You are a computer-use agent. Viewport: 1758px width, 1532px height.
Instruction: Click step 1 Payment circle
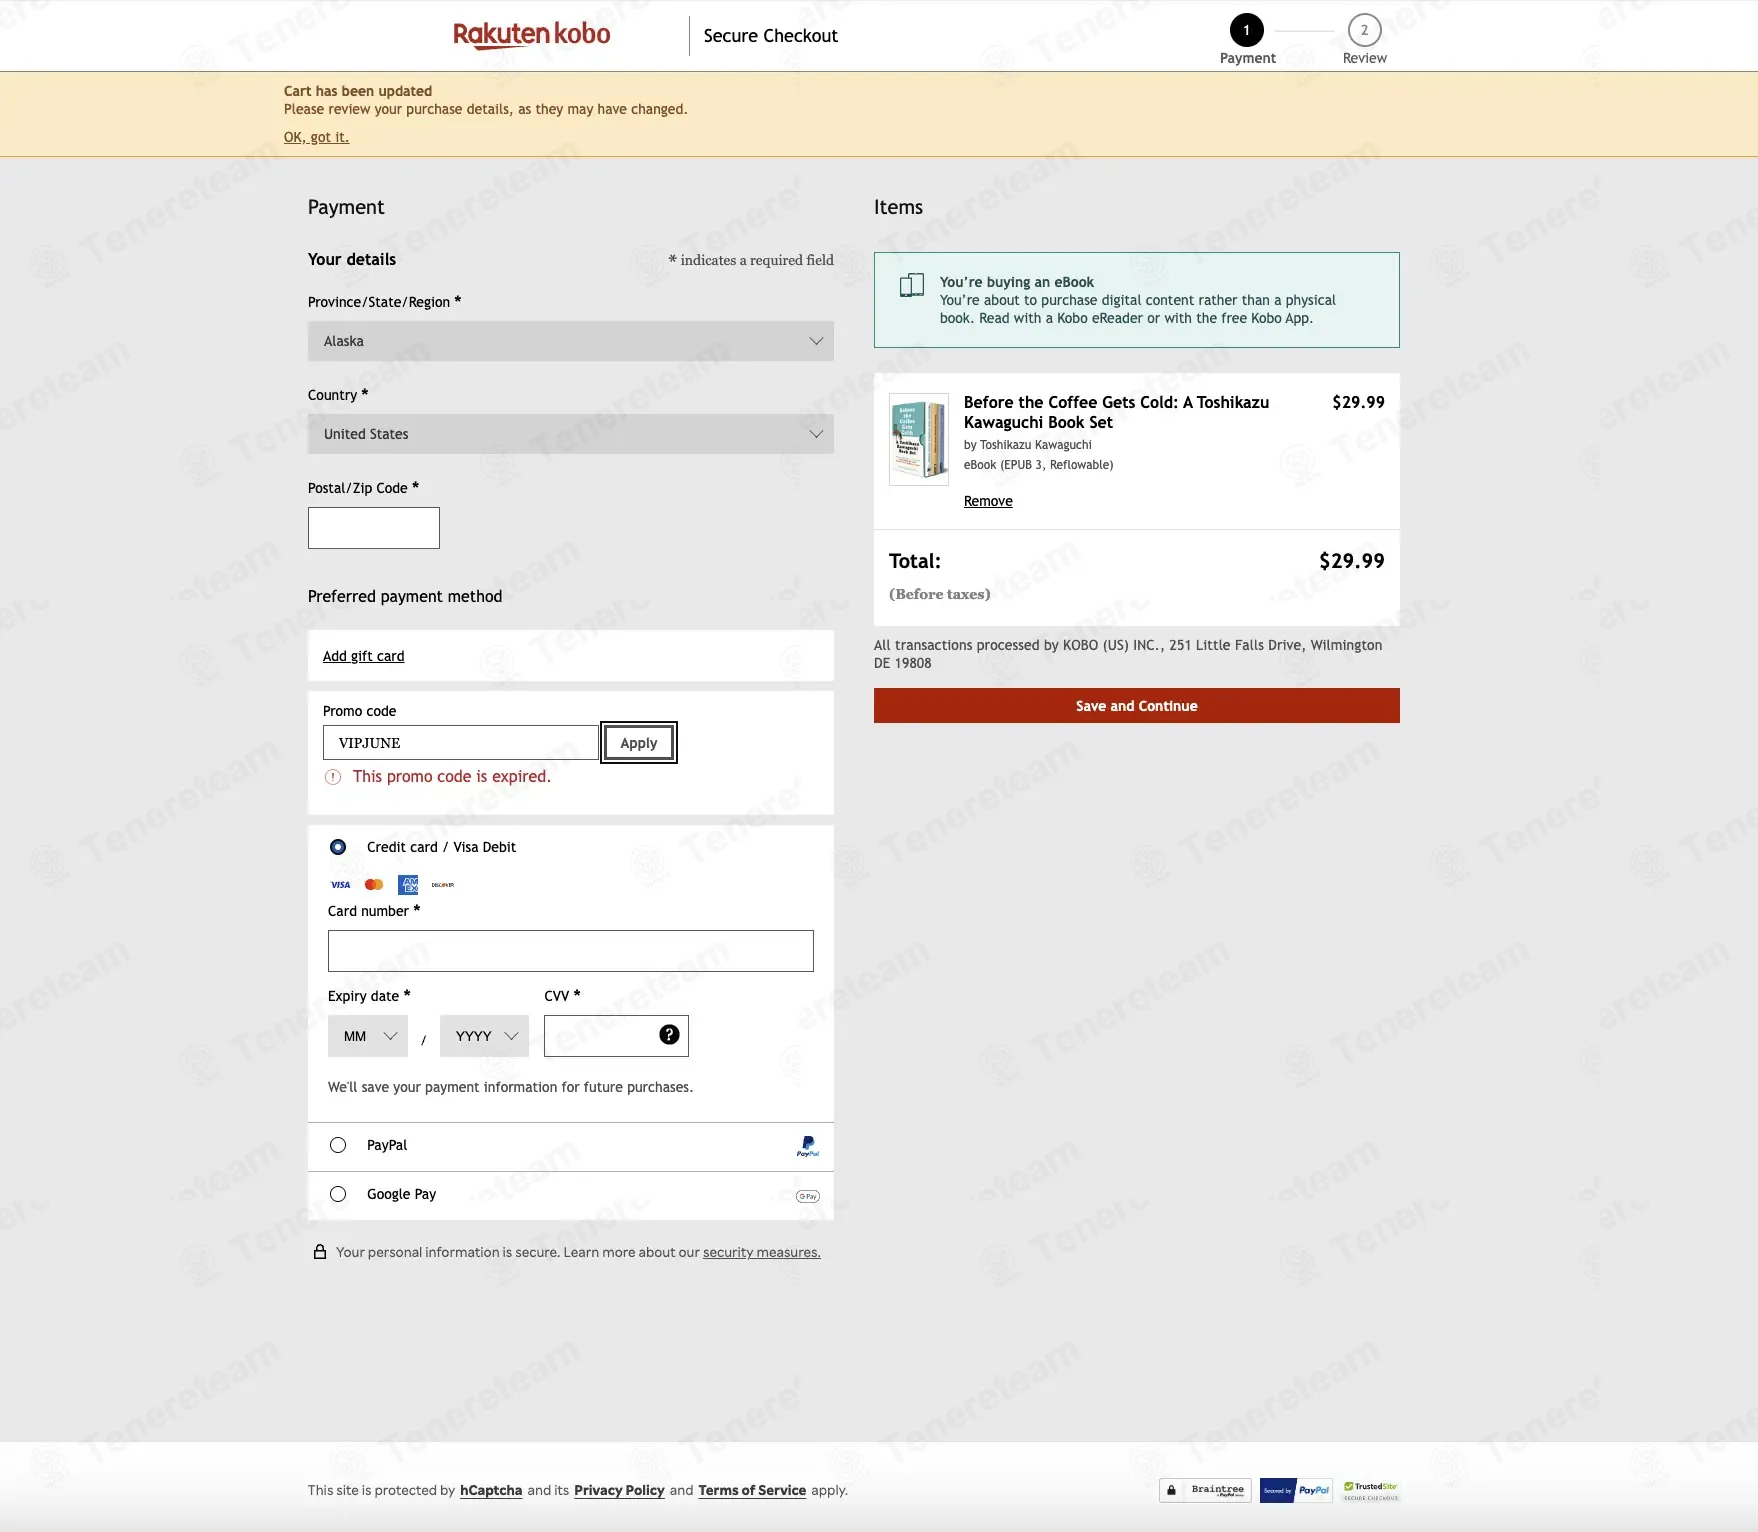tap(1246, 30)
